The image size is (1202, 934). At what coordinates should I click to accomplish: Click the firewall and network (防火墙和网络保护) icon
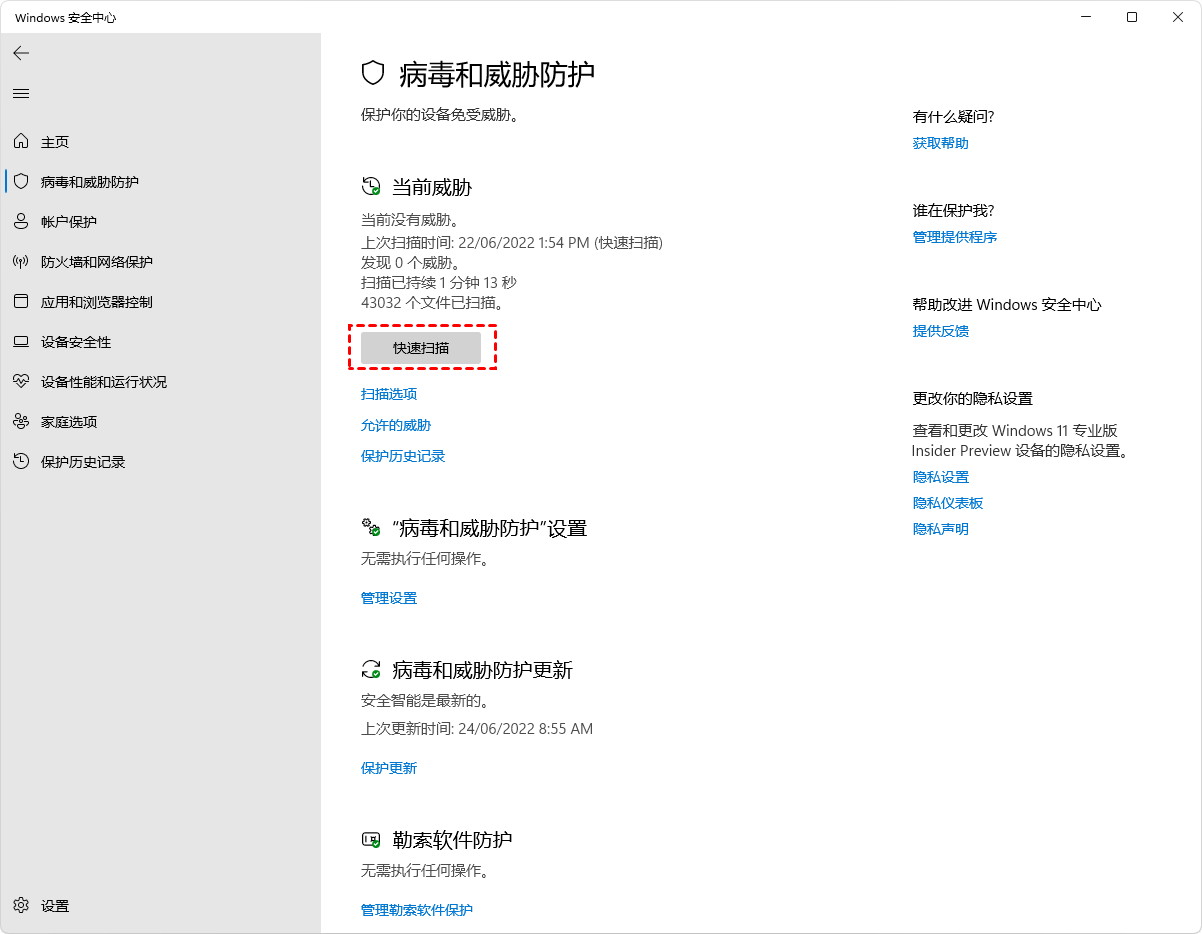(21, 262)
